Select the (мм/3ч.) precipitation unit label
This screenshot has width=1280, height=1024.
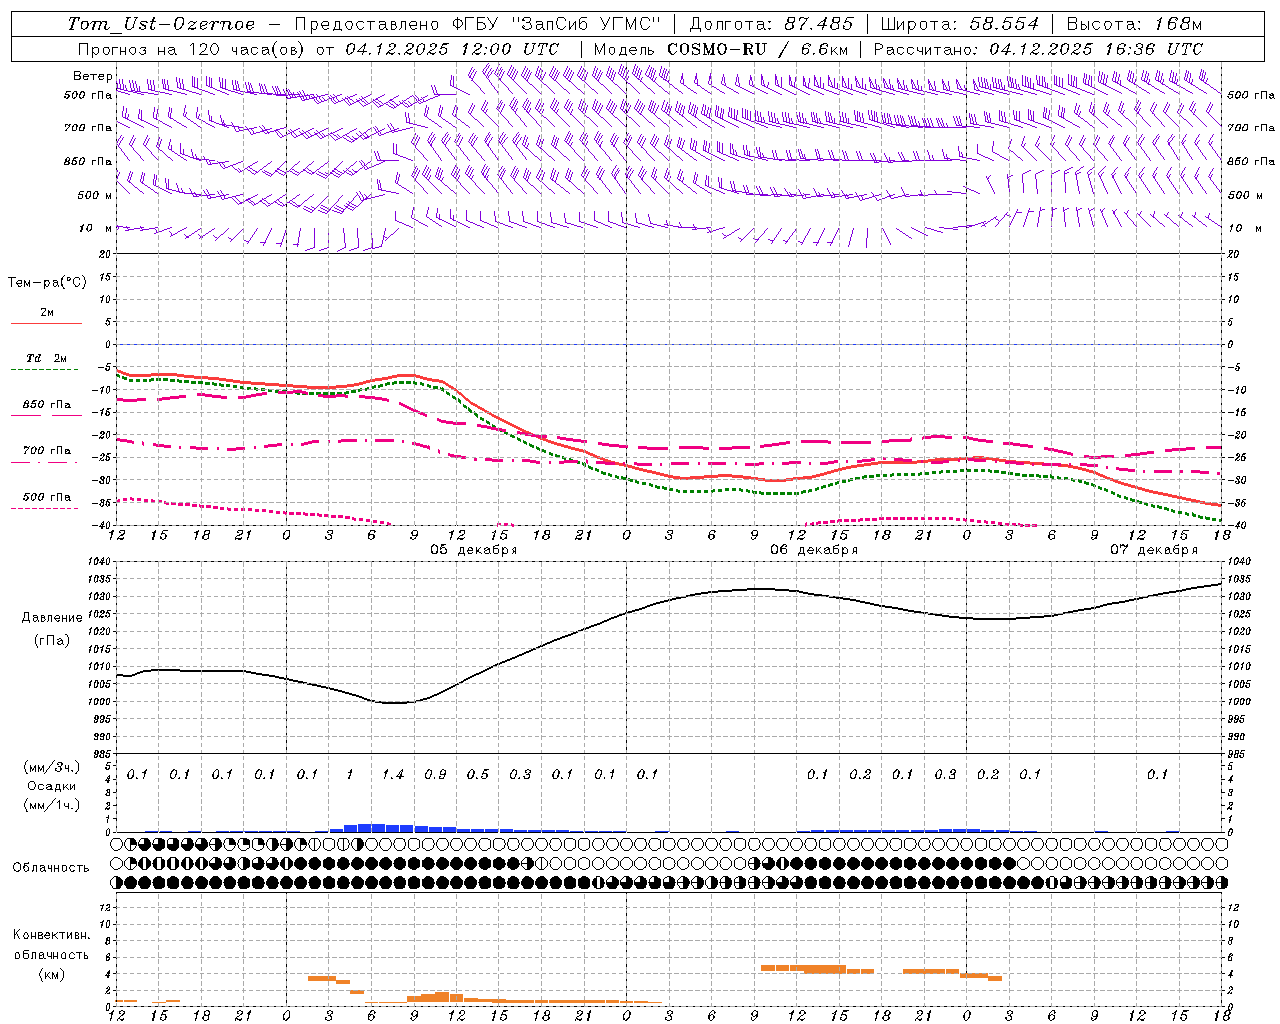[x=50, y=767]
